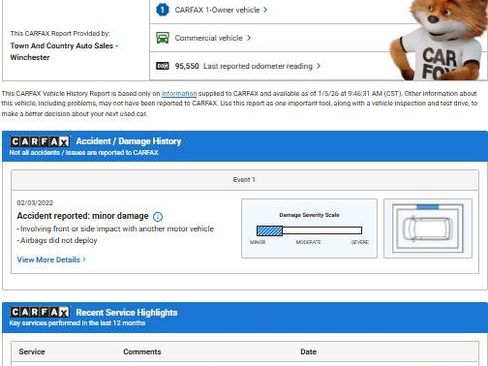Screen dimensions: 488x366
Task: Click the green commercial vehicle icon
Action: [162, 38]
